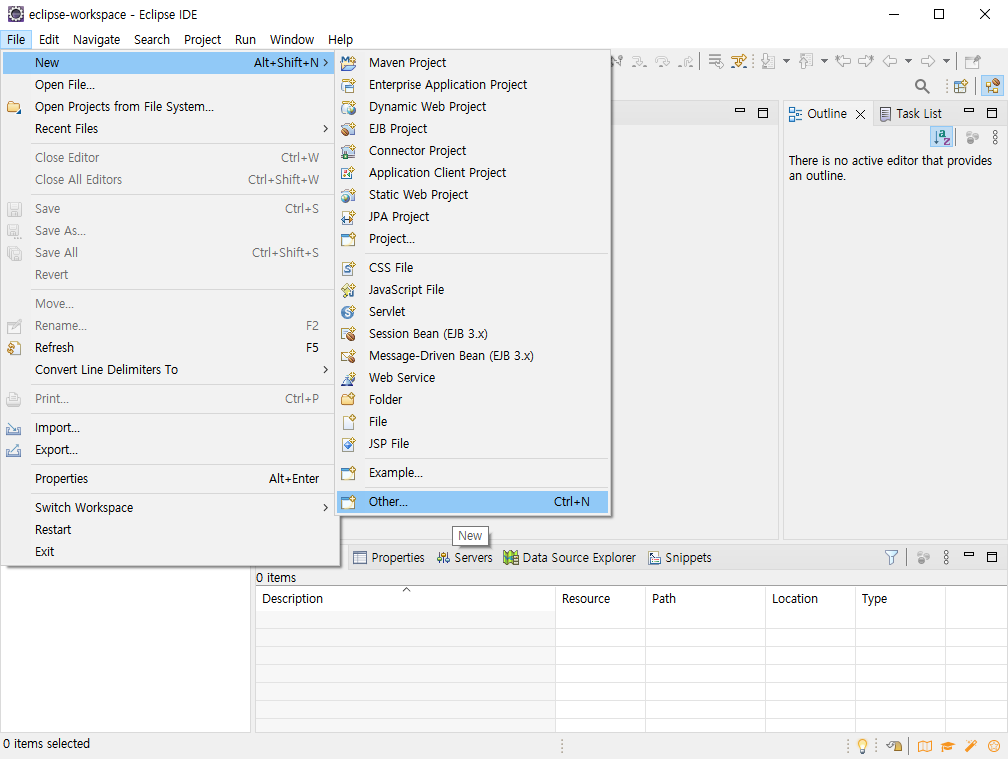This screenshot has width=1008, height=759.
Task: Close the Outline view tab
Action: pos(860,114)
